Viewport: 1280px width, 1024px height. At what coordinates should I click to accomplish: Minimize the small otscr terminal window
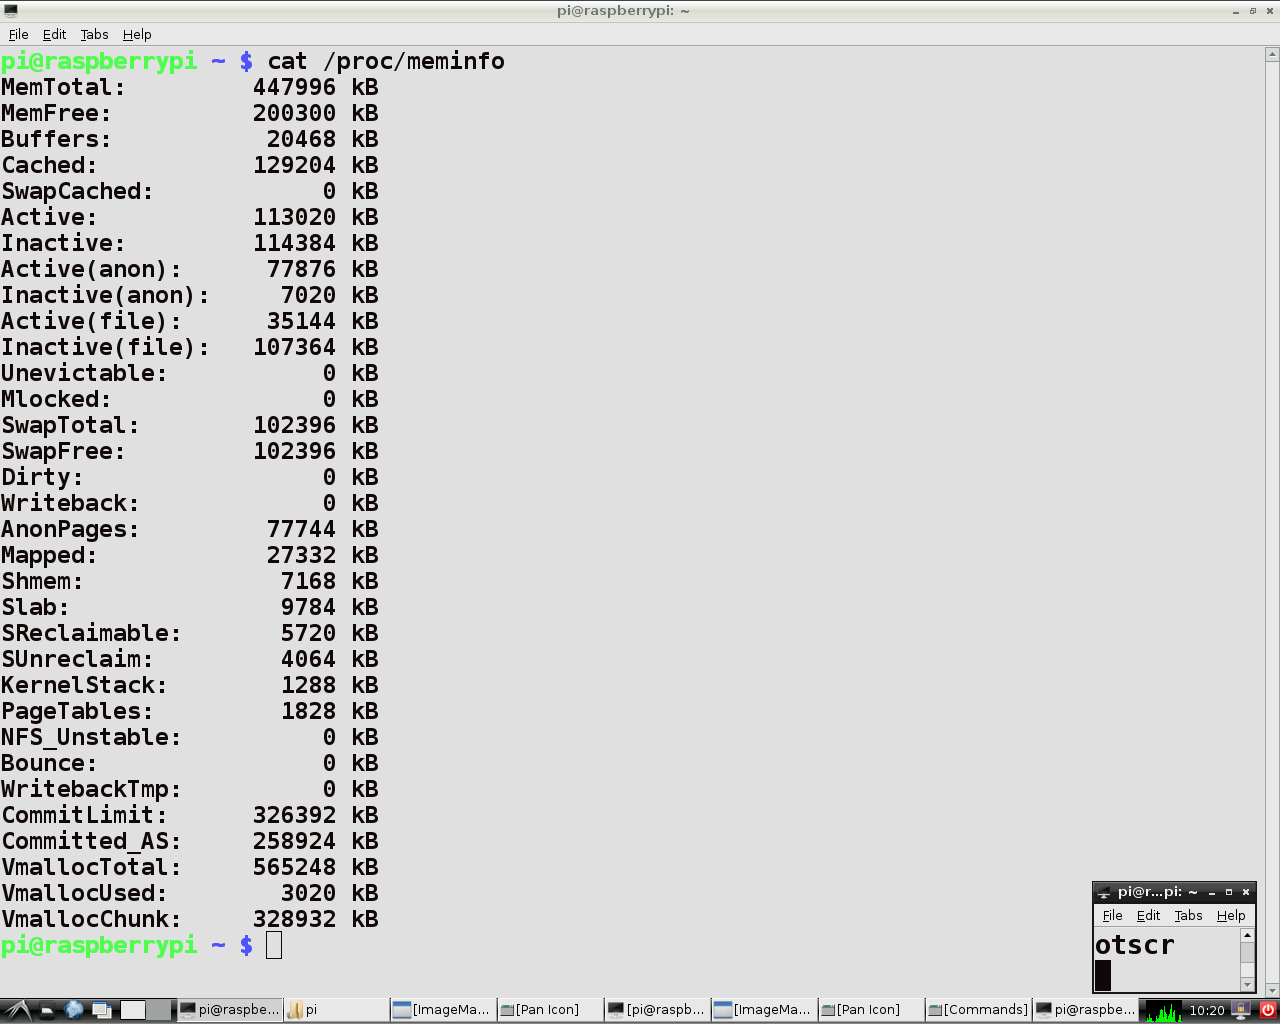pos(1212,892)
